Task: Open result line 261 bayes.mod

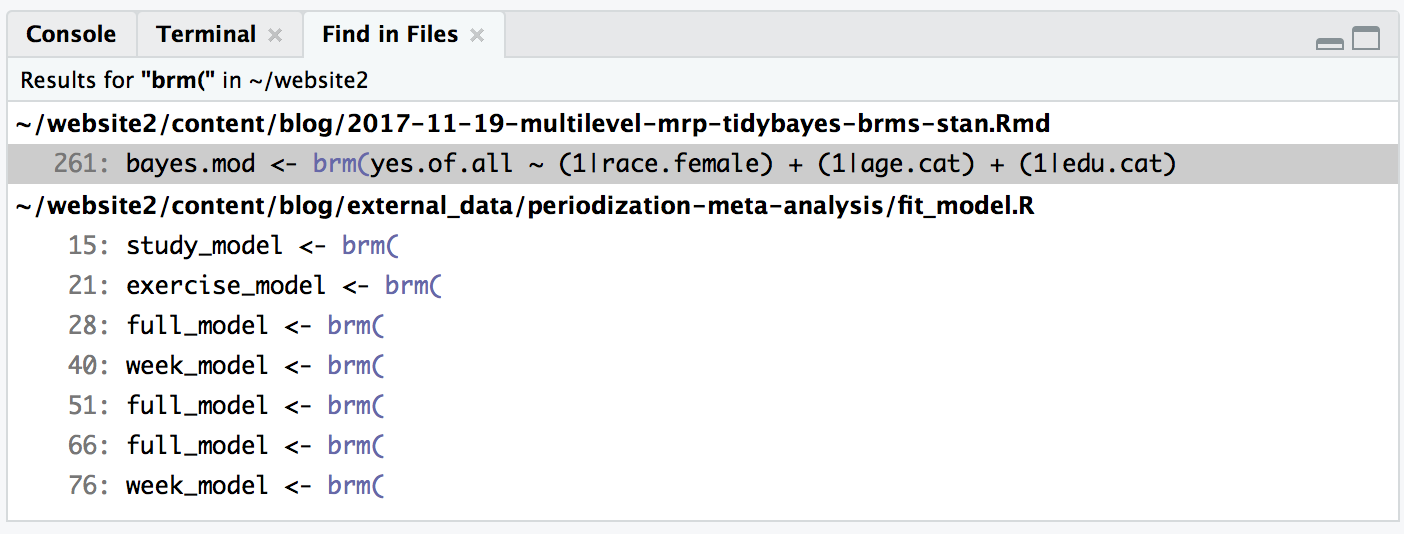Action: [x=702, y=164]
